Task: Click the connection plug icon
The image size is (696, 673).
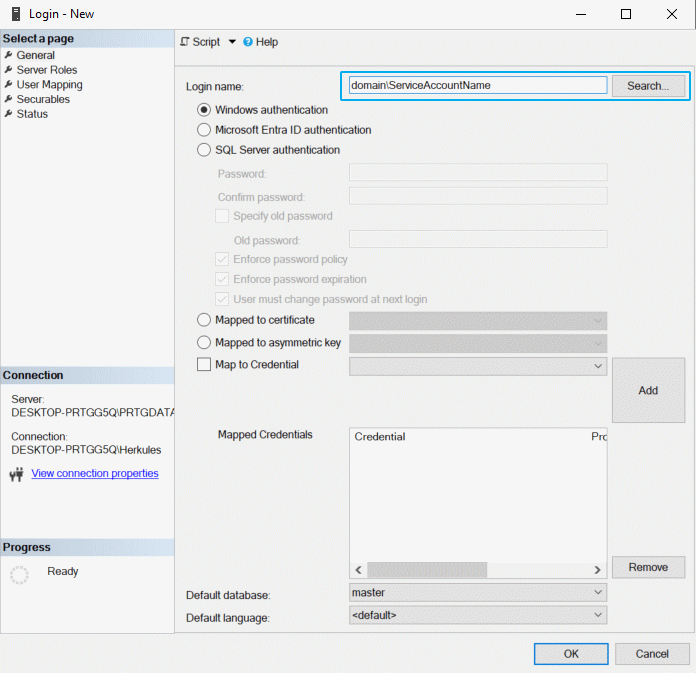Action: tap(17, 474)
